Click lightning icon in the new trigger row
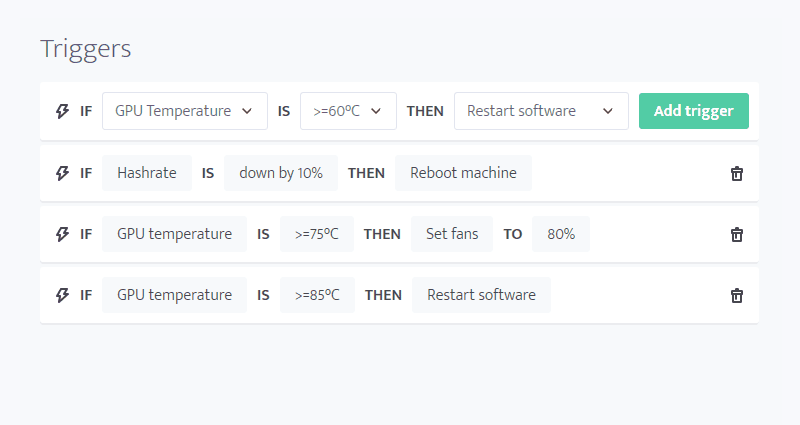Screen dimensions: 800x425 (x=62, y=111)
